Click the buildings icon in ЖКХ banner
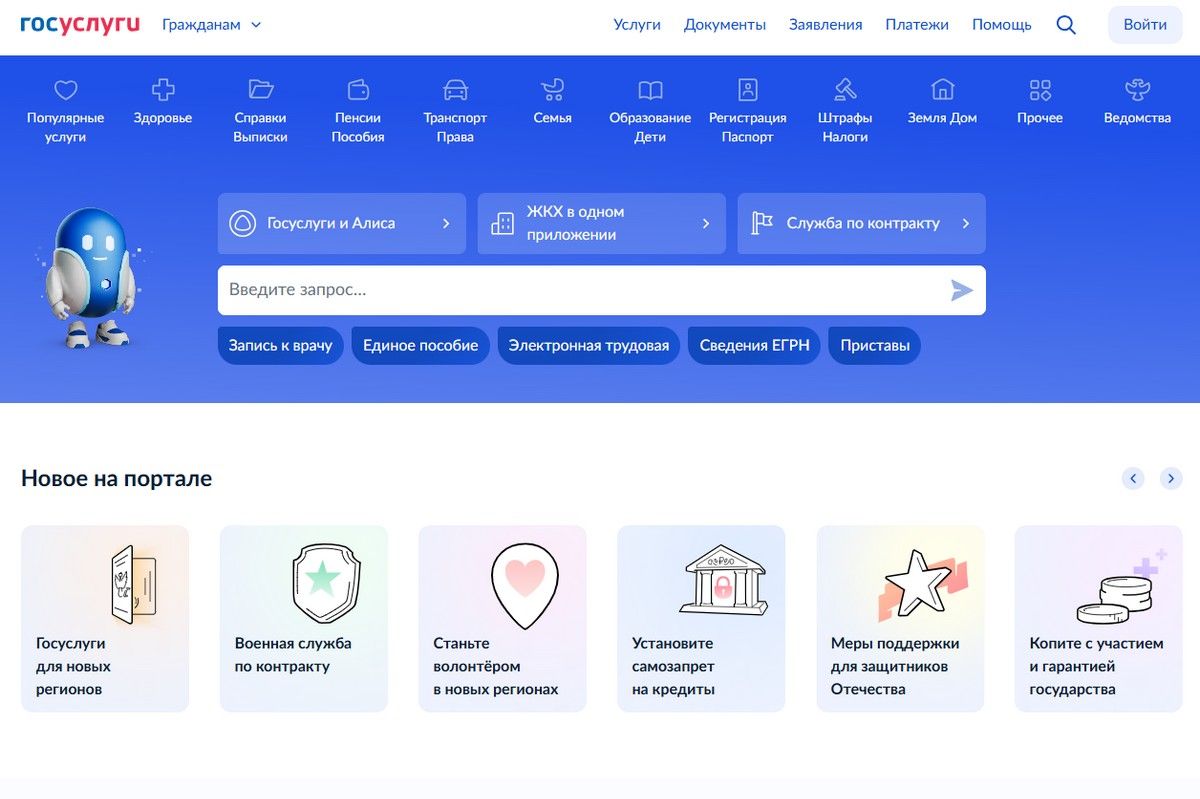The height and width of the screenshot is (799, 1200). pos(502,223)
